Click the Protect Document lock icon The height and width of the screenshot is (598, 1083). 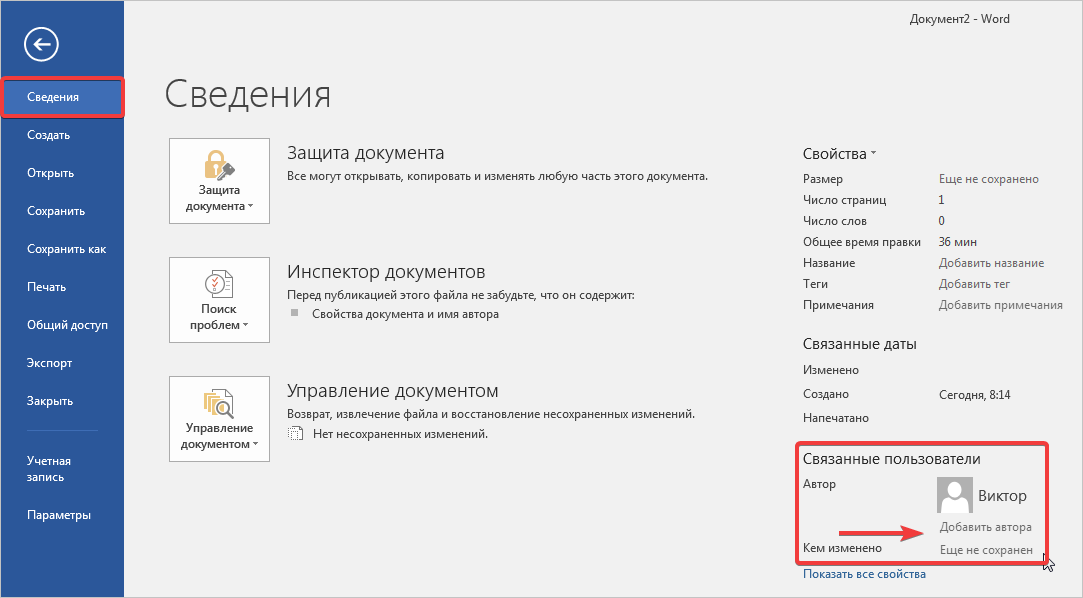219,162
